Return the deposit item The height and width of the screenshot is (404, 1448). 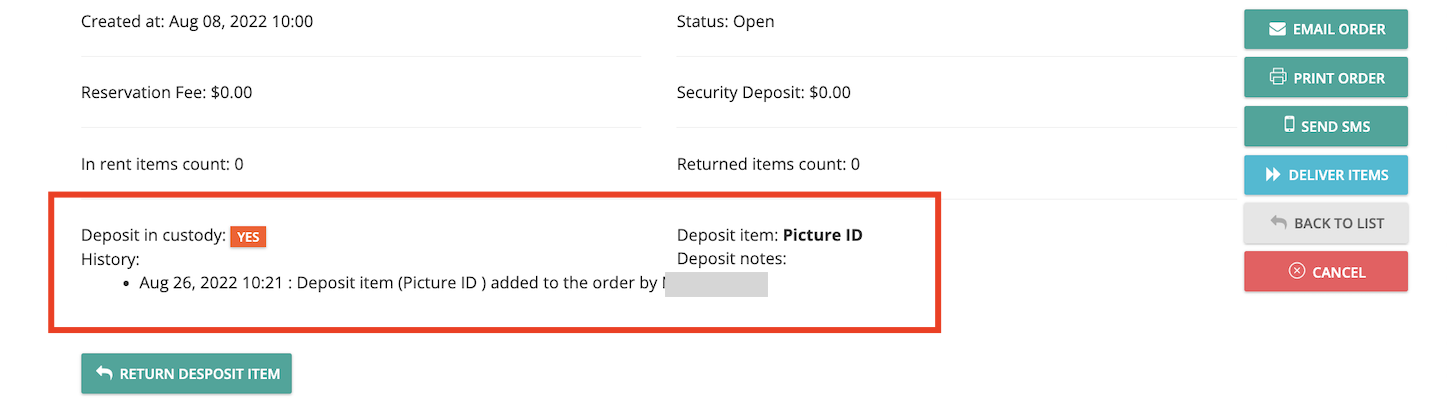[186, 373]
